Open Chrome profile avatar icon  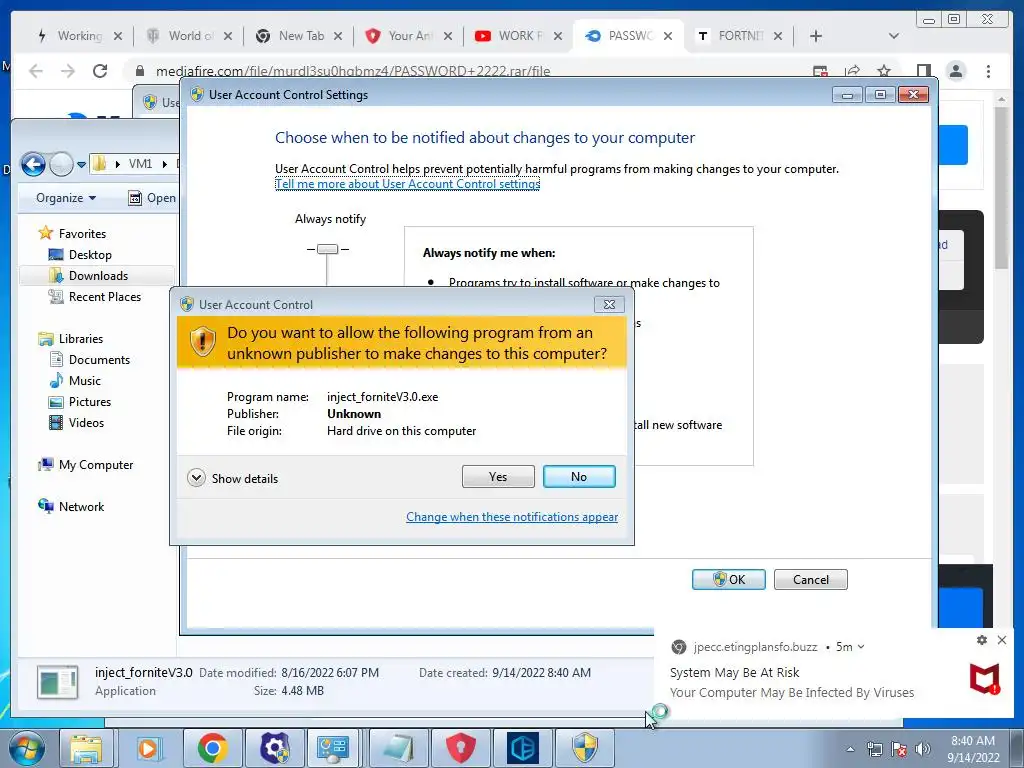coord(956,71)
